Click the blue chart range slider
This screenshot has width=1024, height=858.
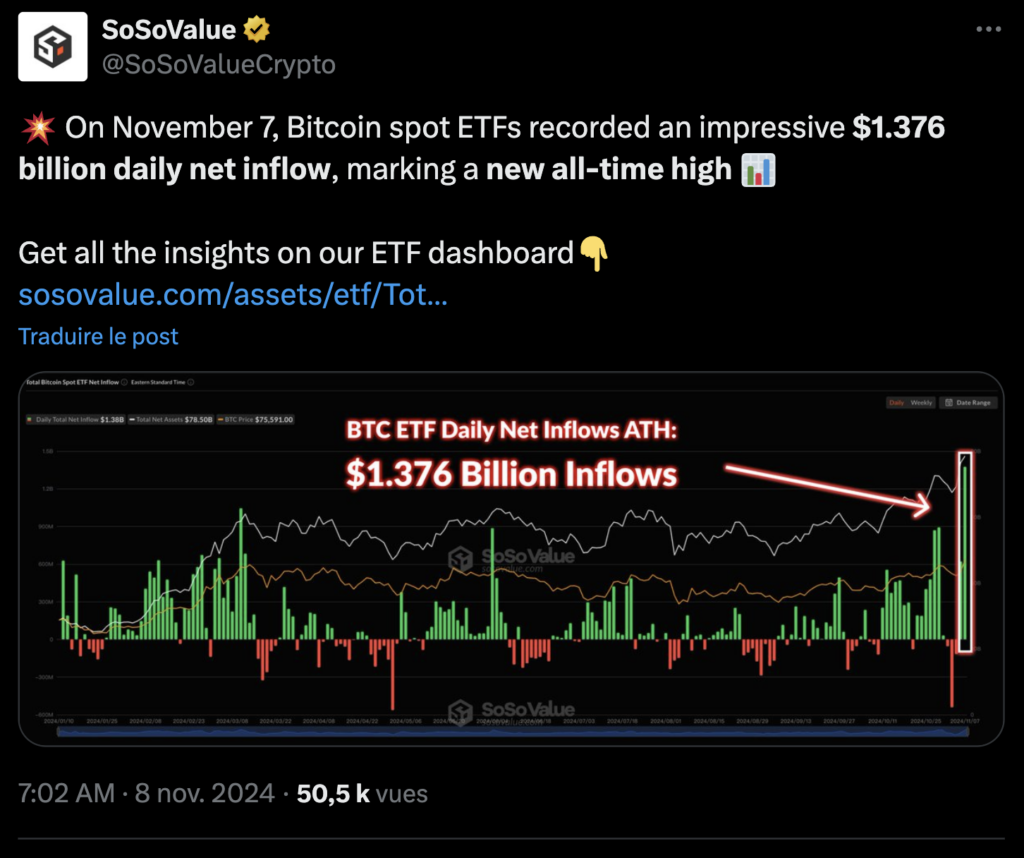[x=512, y=732]
